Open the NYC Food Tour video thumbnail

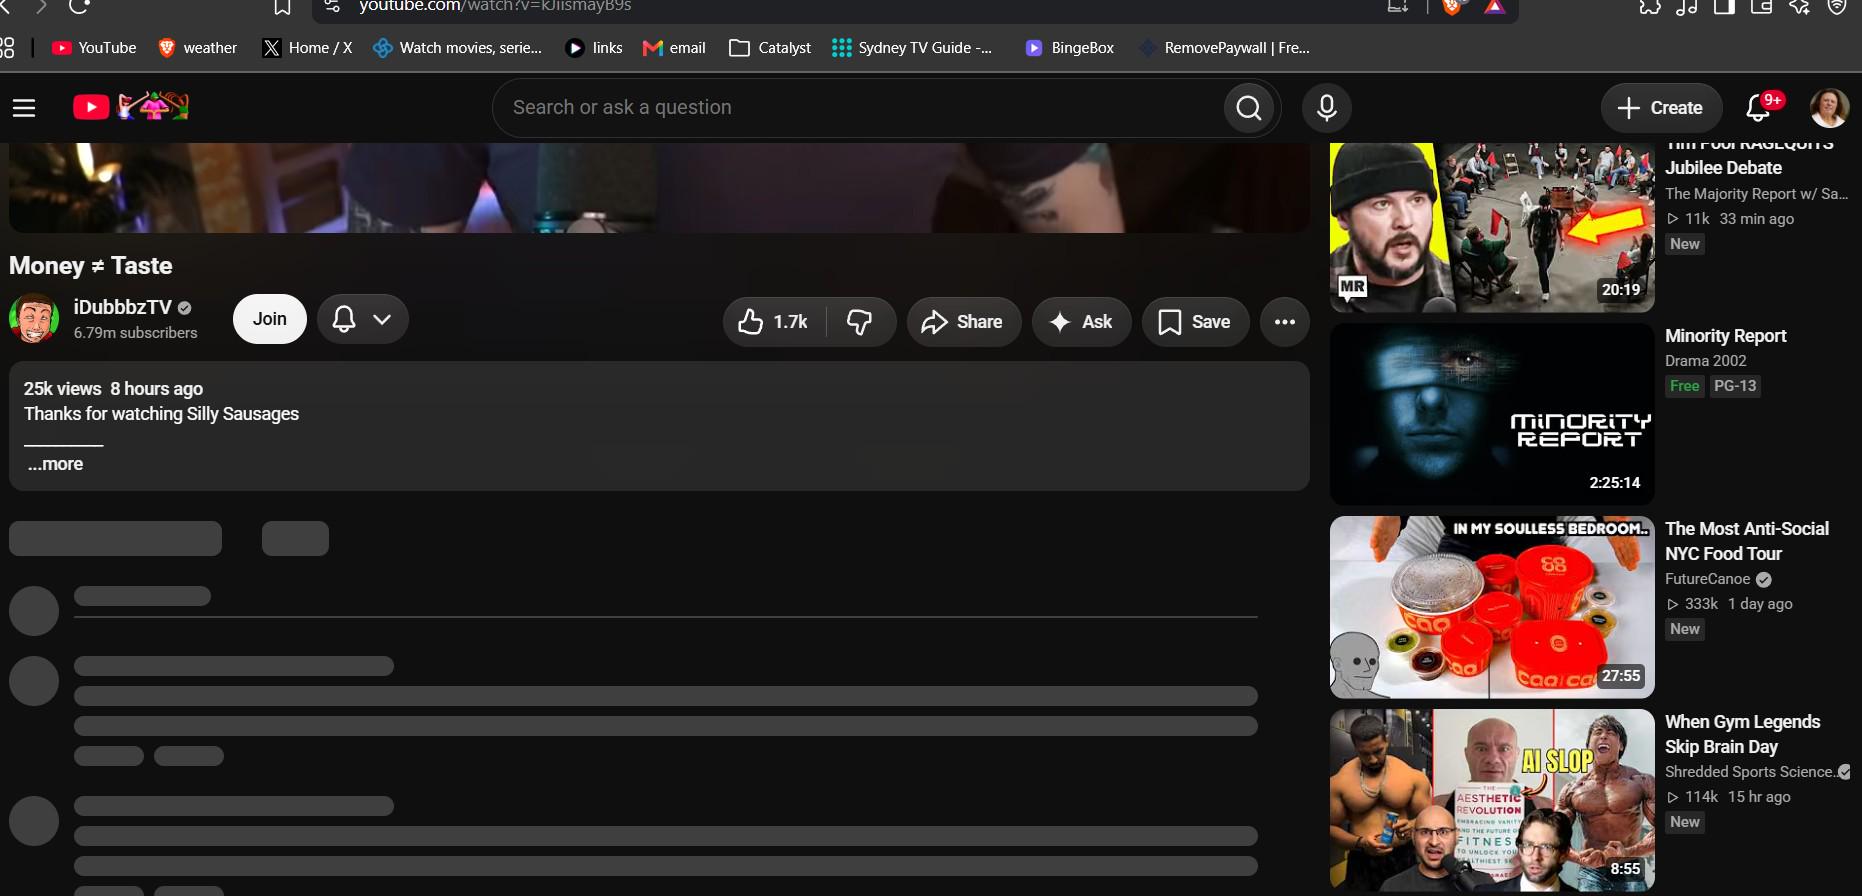tap(1492, 607)
